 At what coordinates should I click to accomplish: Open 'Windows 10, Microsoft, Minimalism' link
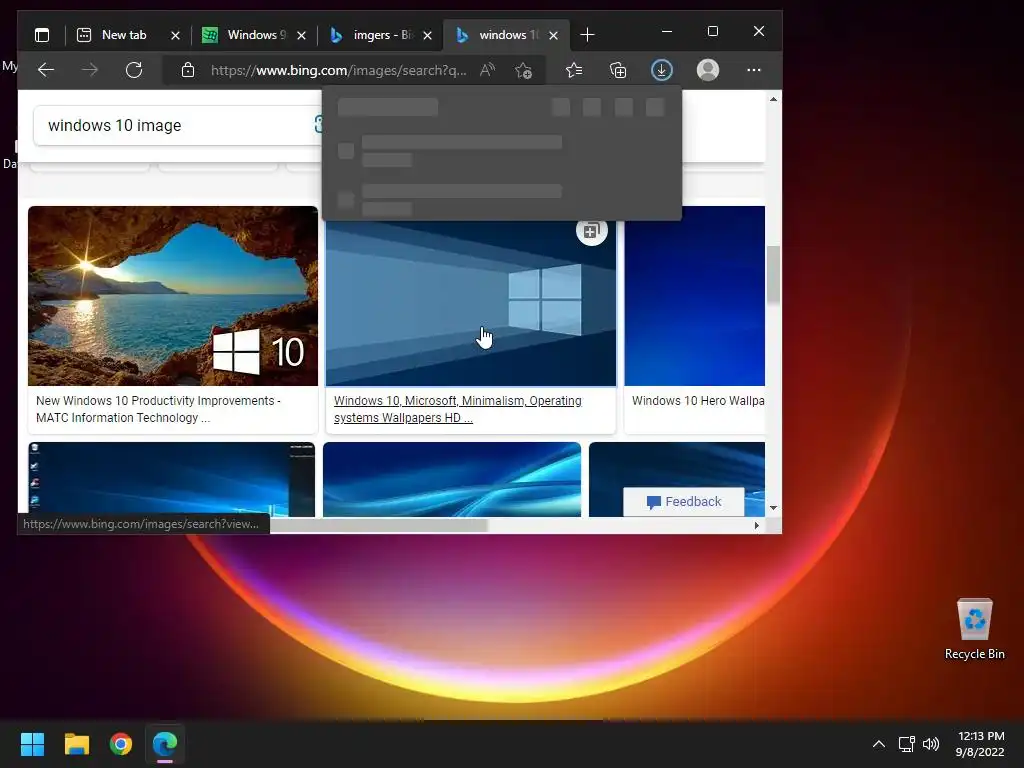(x=457, y=409)
